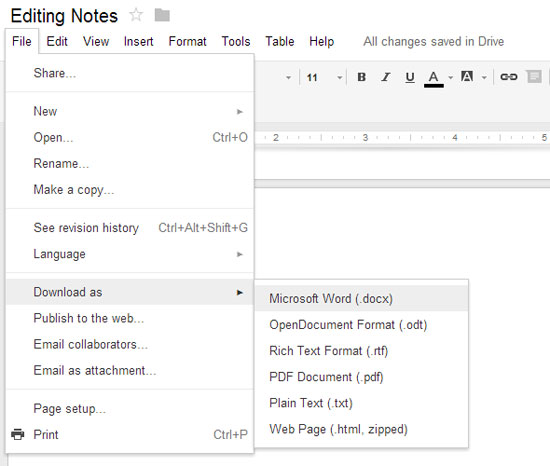Expand the Download as submenu arrow
The width and height of the screenshot is (550, 466).
[240, 292]
